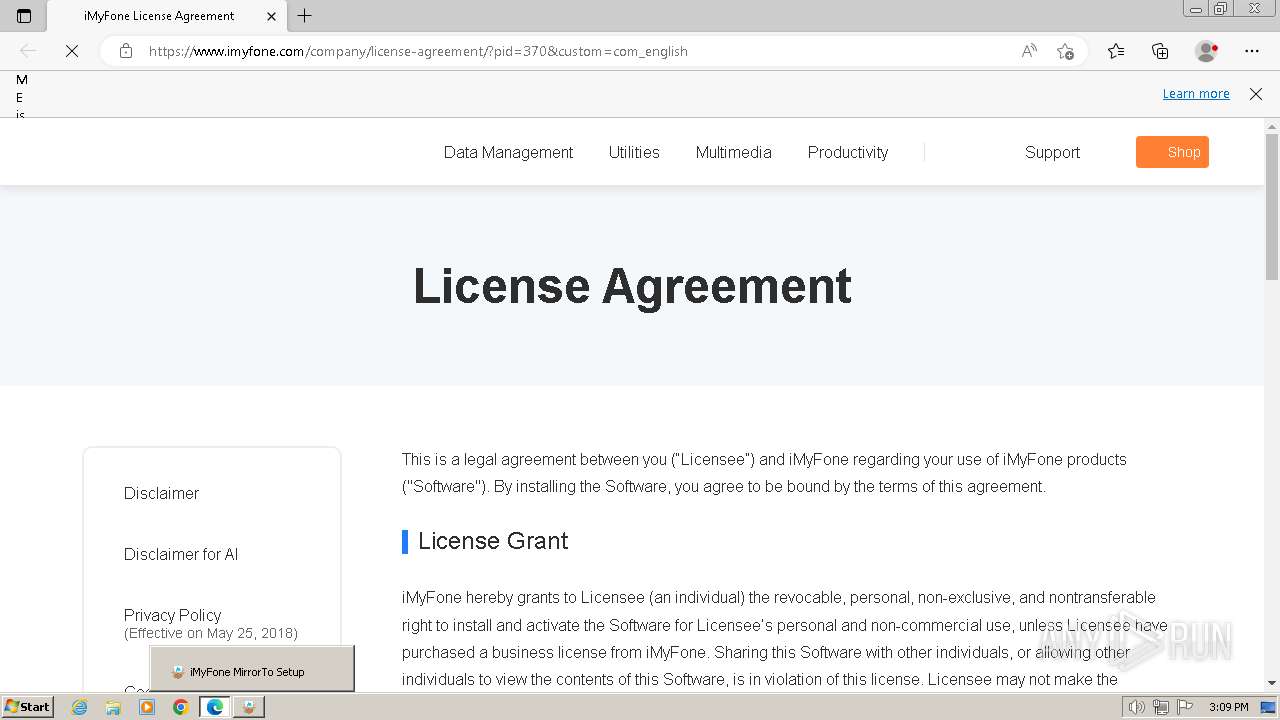Open the network tray icon

pyautogui.click(x=1160, y=707)
